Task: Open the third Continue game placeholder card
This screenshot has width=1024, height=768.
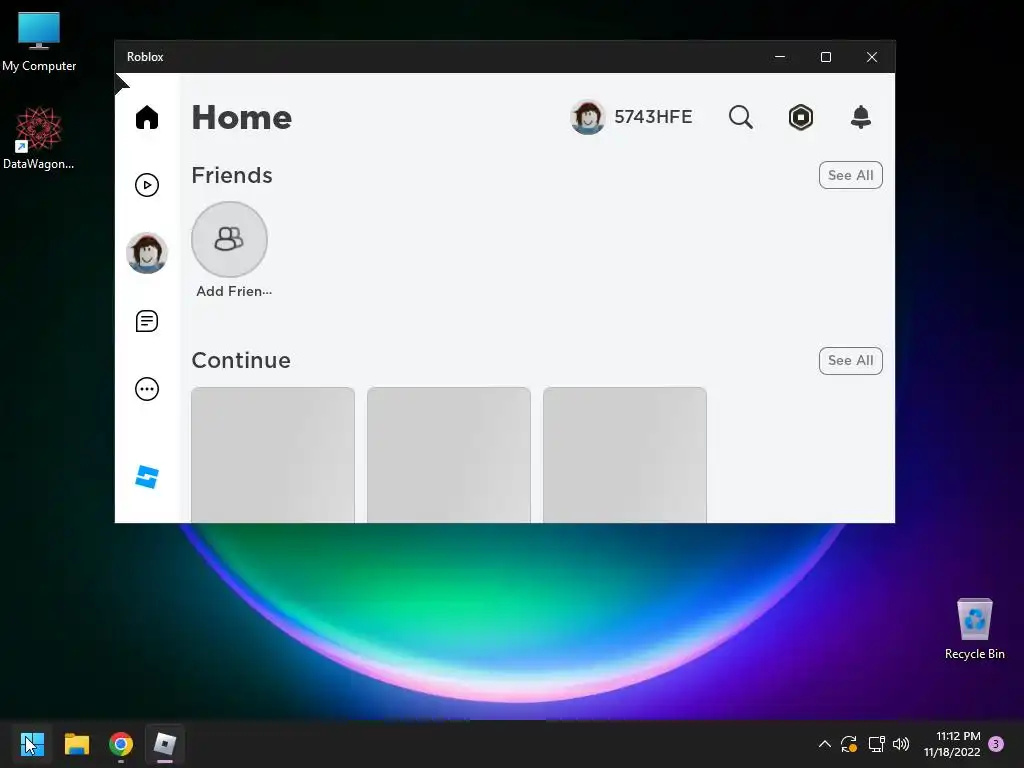Action: pos(625,455)
